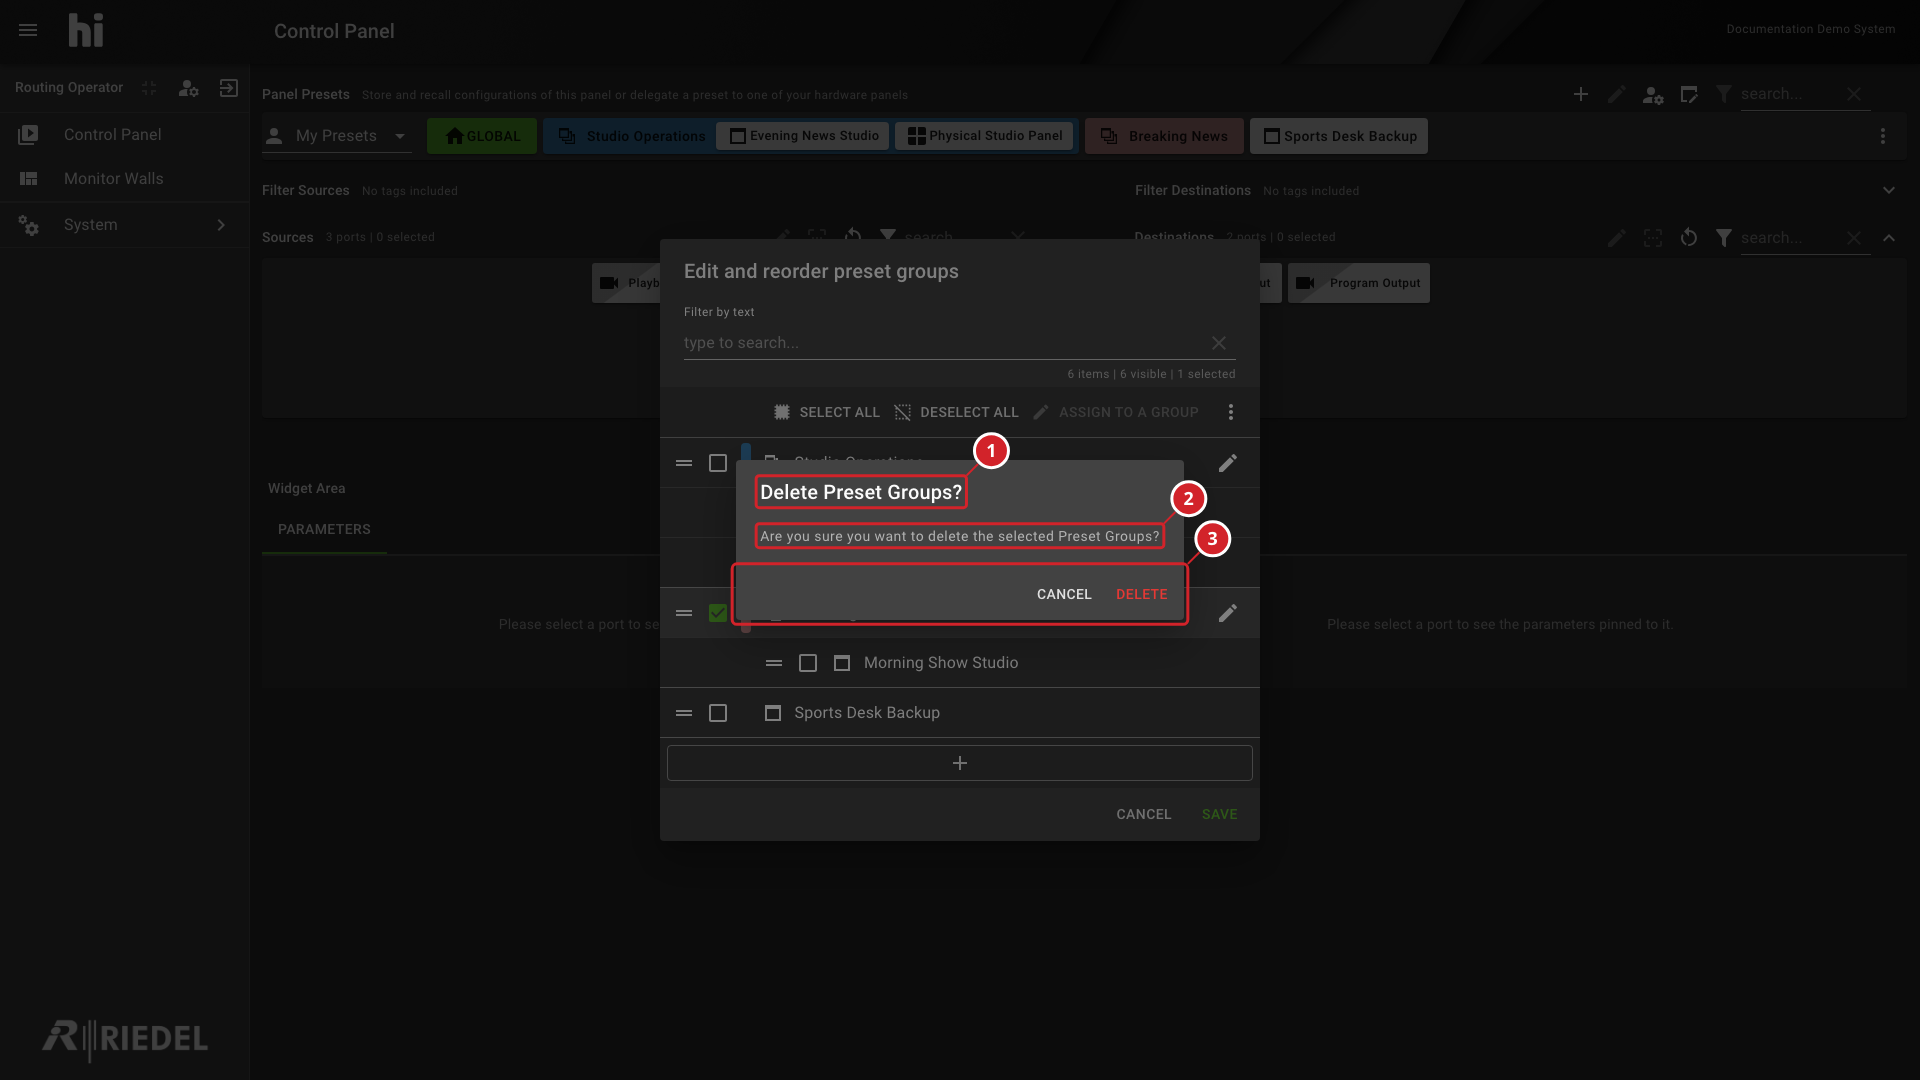The width and height of the screenshot is (1920, 1080).
Task: Open Control Panel in the sidebar
Action: pyautogui.click(x=124, y=135)
